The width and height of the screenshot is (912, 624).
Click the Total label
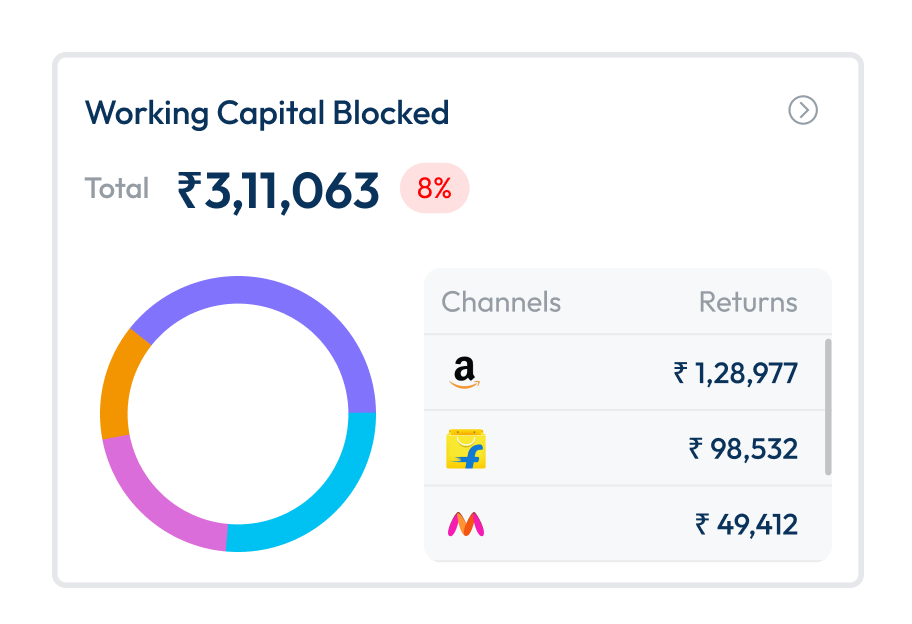(117, 189)
